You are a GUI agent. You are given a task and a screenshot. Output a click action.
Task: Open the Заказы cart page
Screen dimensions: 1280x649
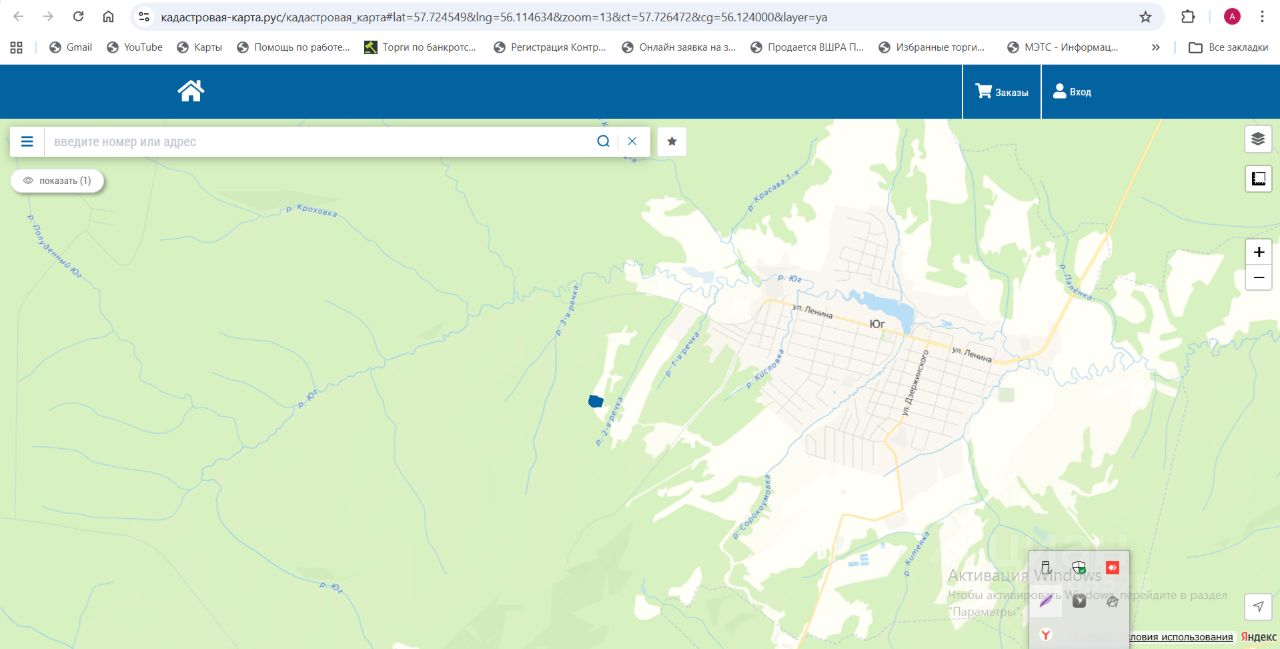[x=1002, y=92]
